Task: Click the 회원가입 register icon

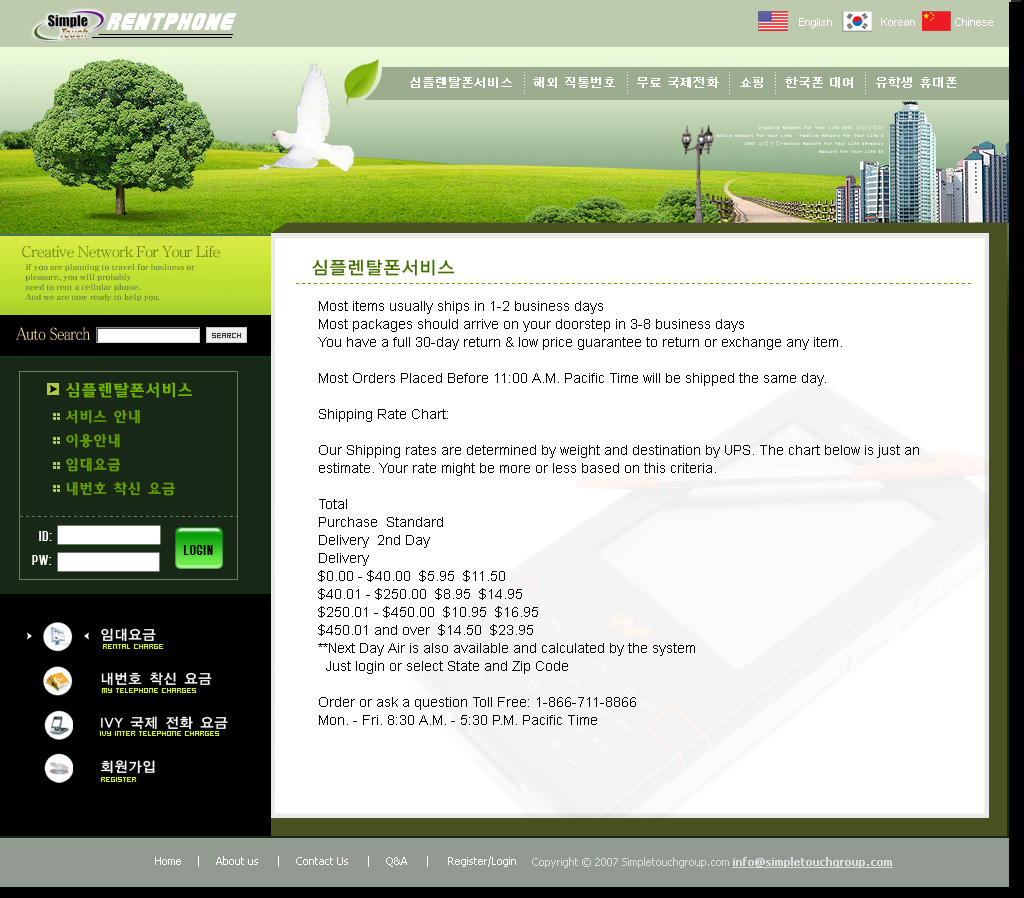Action: tap(58, 768)
